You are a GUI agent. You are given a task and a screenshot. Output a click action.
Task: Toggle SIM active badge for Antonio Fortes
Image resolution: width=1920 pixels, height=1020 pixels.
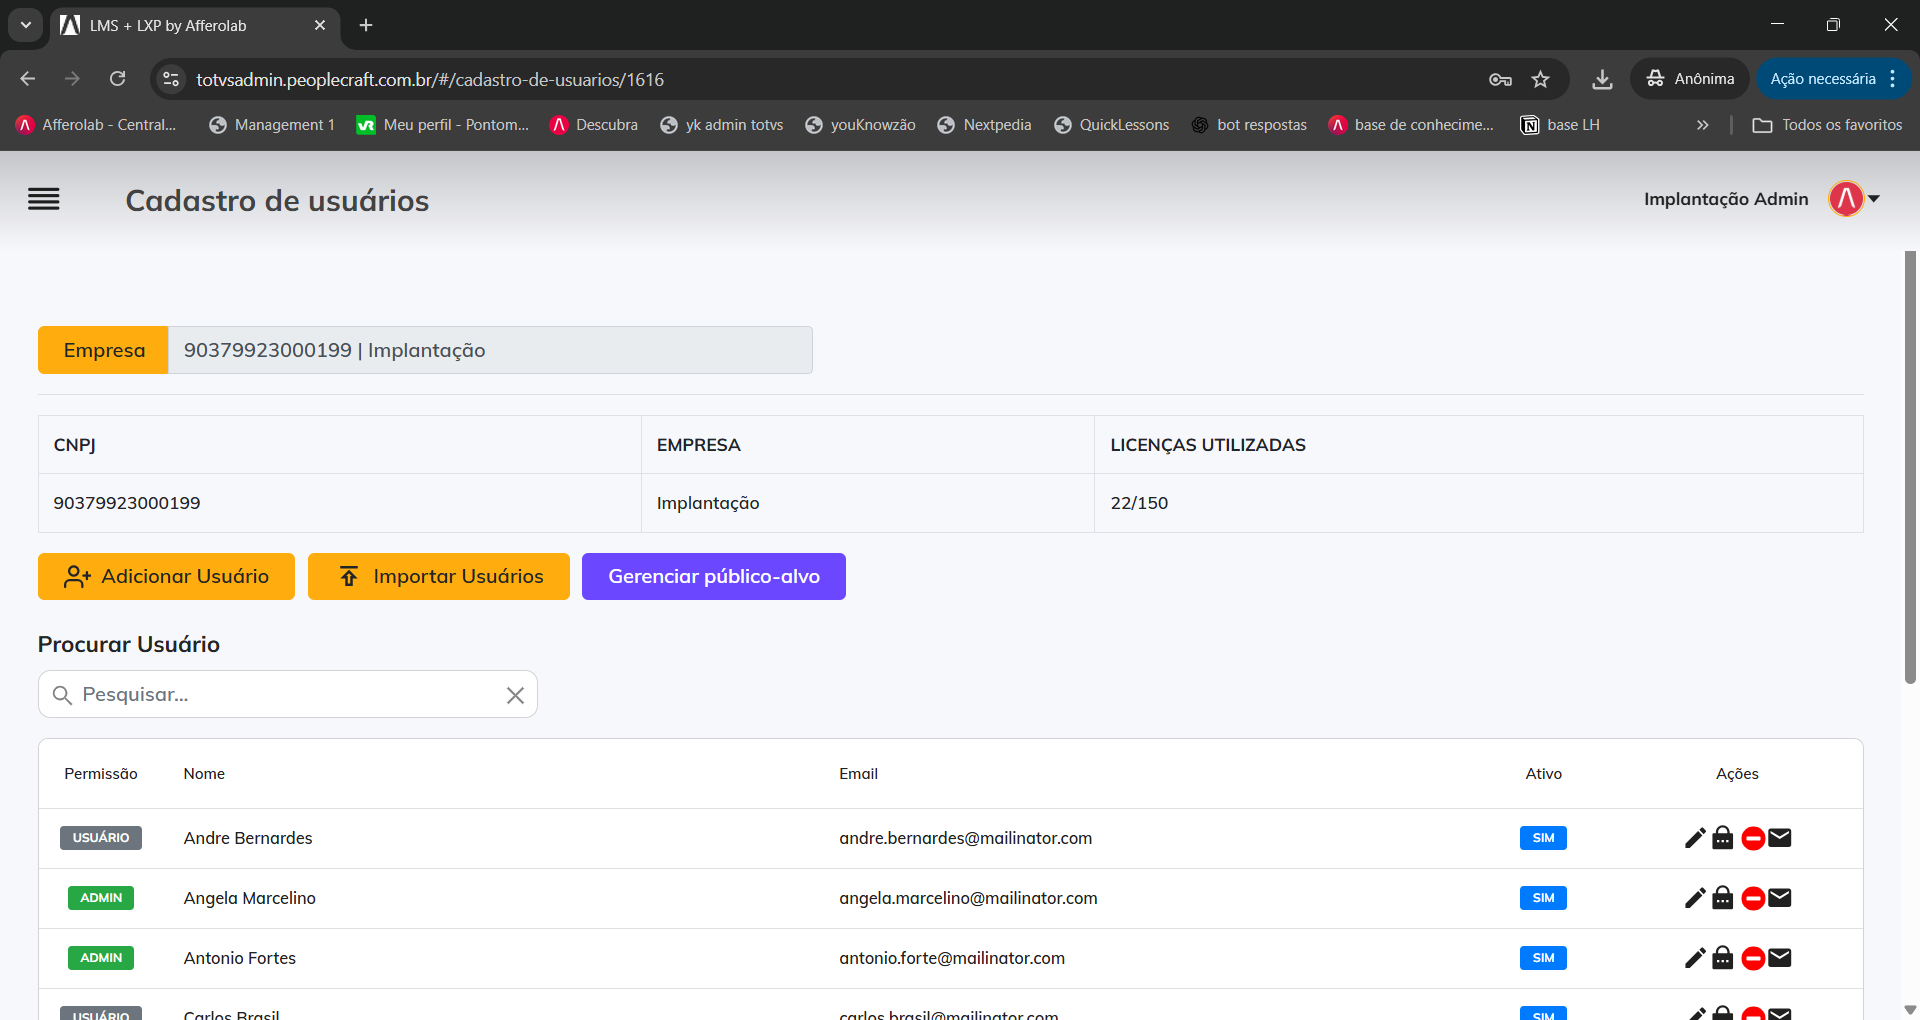1543,958
